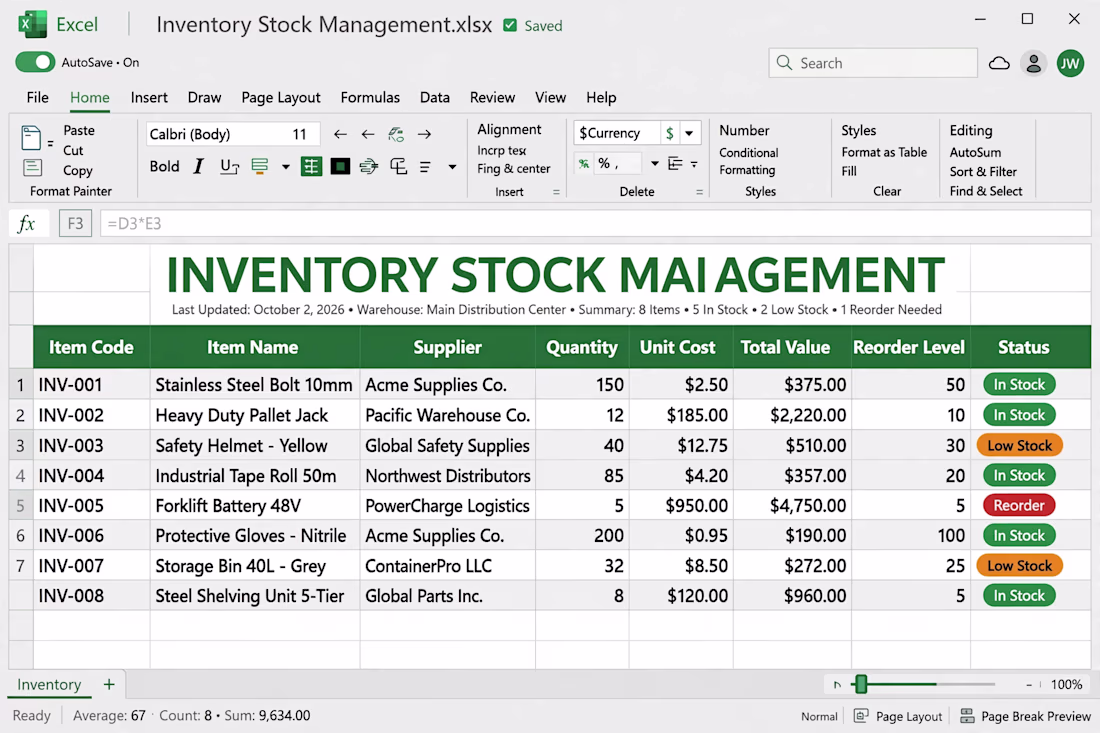Image resolution: width=1100 pixels, height=733 pixels.
Task: Click the green Saved checkmark box
Action: point(510,25)
